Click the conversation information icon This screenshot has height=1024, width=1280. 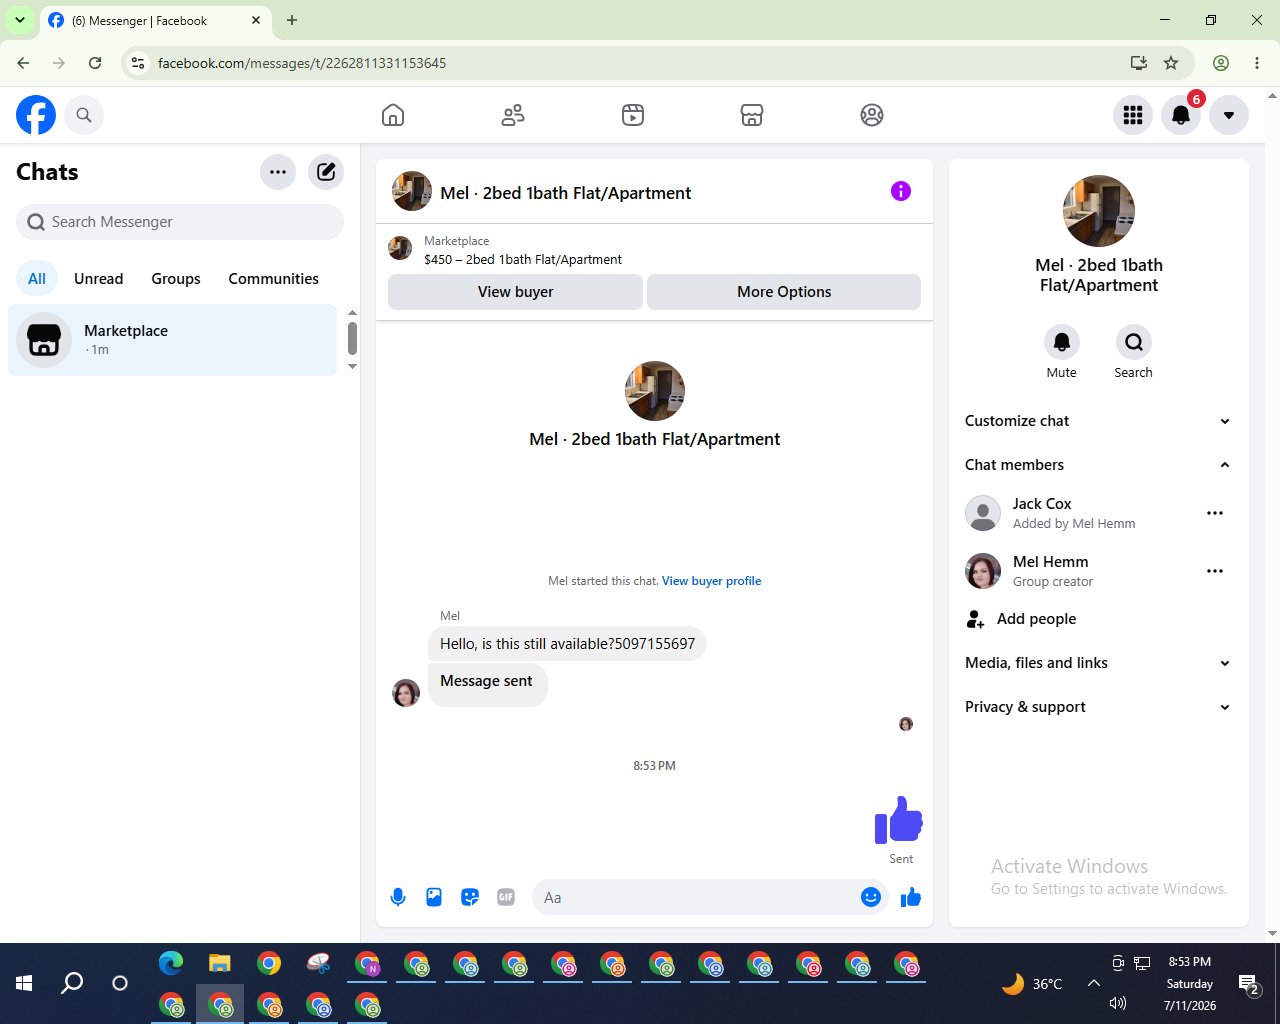901,191
